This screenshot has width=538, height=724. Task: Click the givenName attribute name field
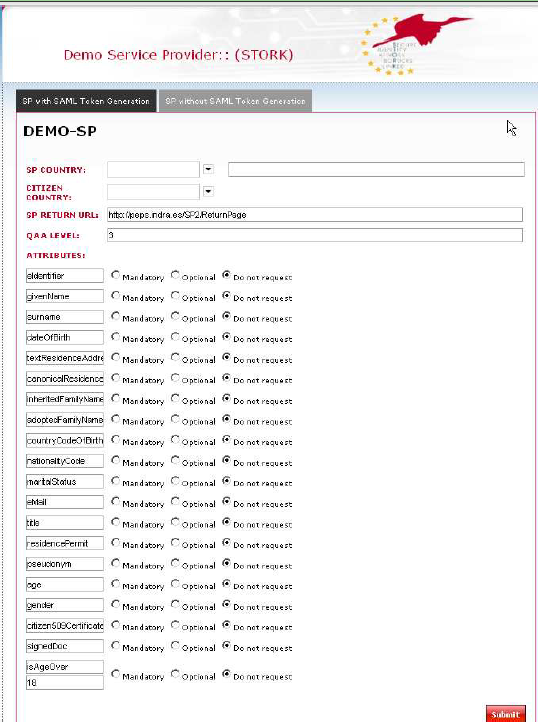point(65,296)
